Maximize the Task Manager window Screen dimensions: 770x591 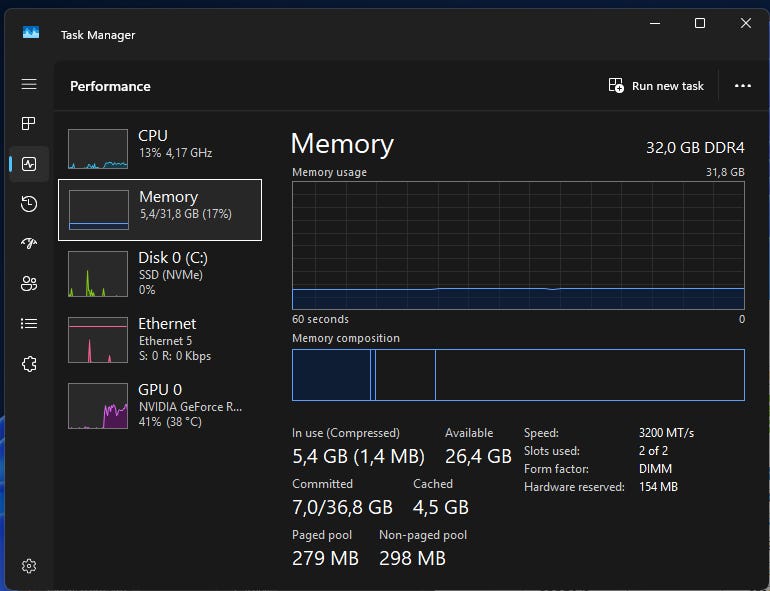click(700, 23)
